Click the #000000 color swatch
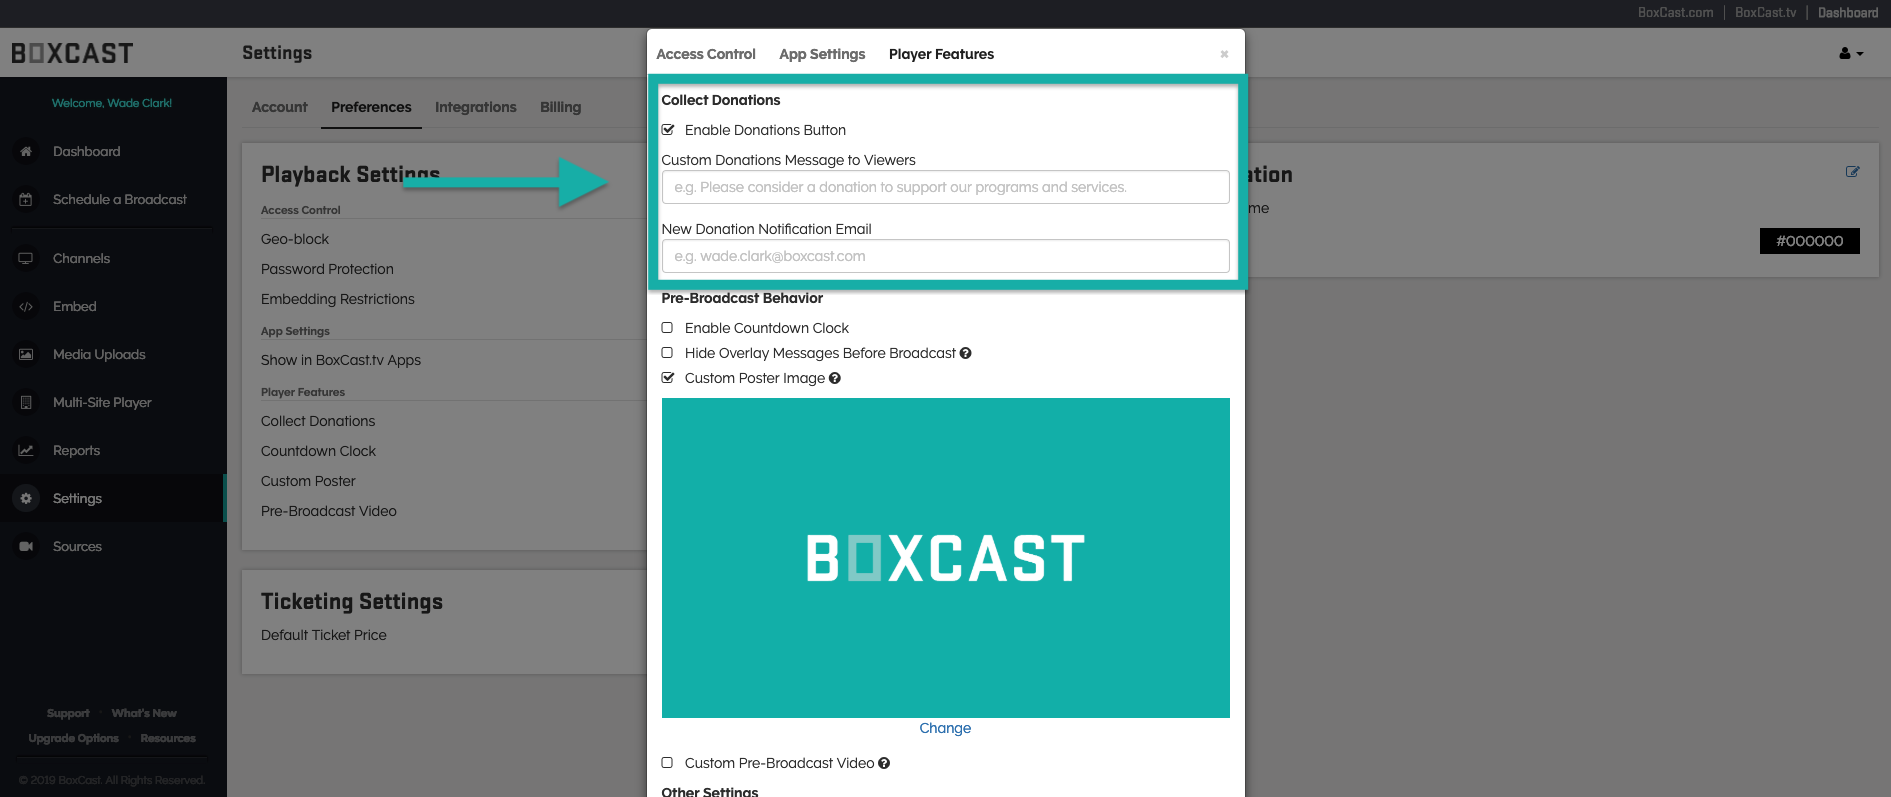 tap(1809, 241)
